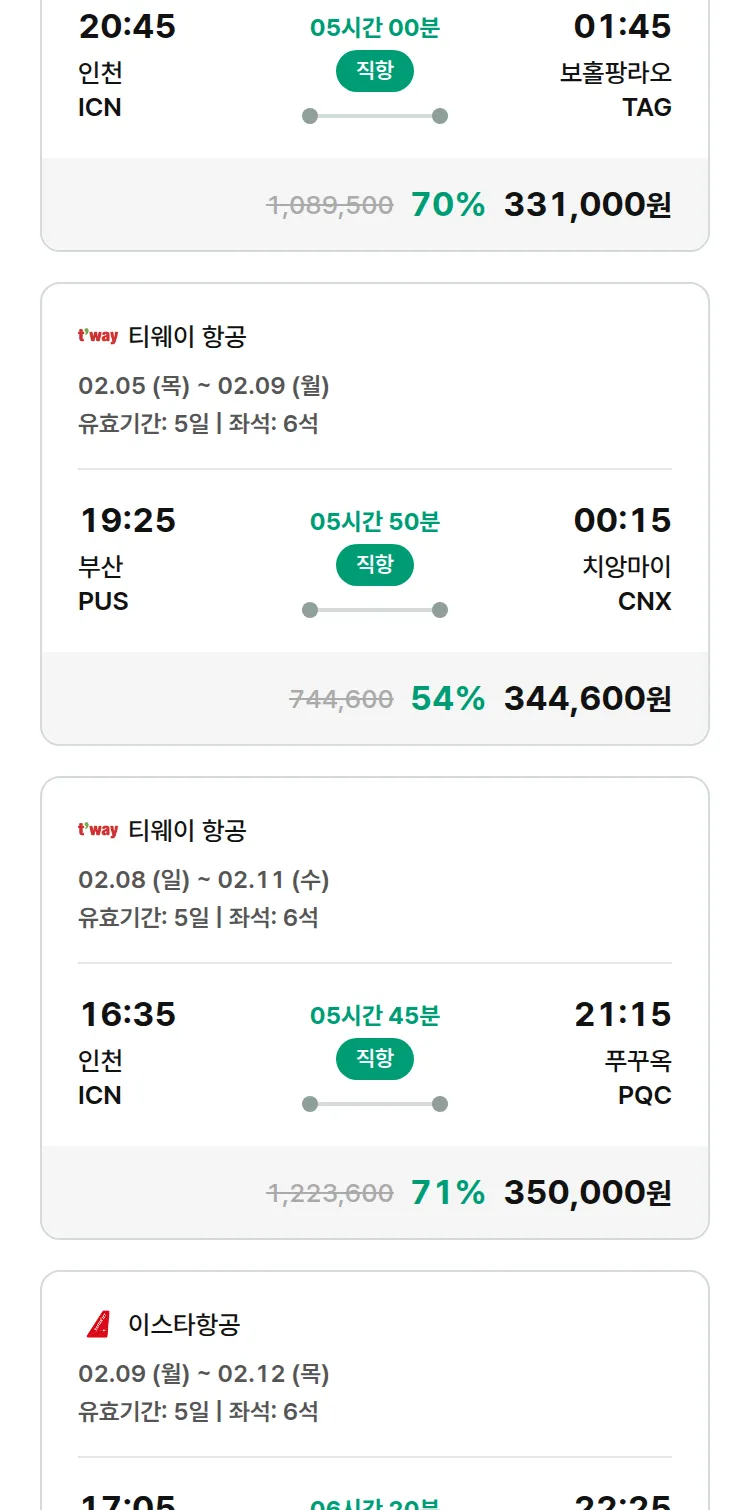Screen dimensions: 750x1510
Task: Select the 331,000원 discounted fare
Action: (x=587, y=205)
